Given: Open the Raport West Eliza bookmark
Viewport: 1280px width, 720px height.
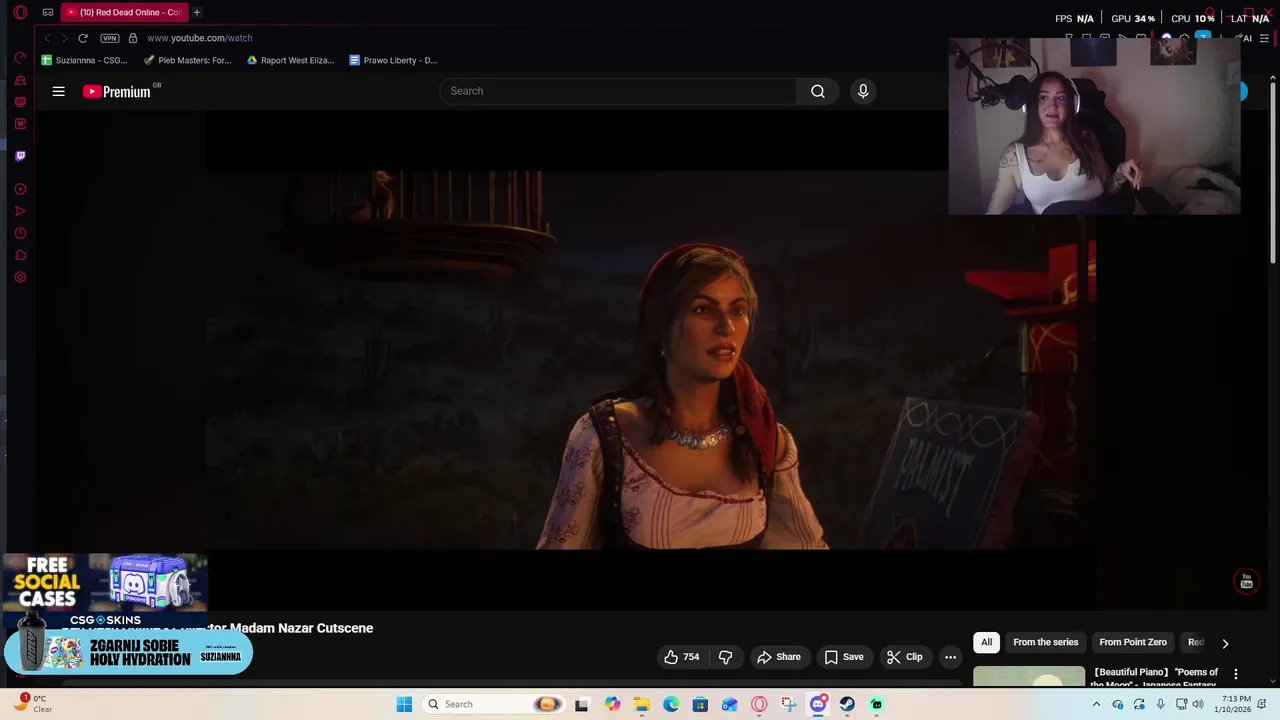Looking at the screenshot, I should 291,60.
